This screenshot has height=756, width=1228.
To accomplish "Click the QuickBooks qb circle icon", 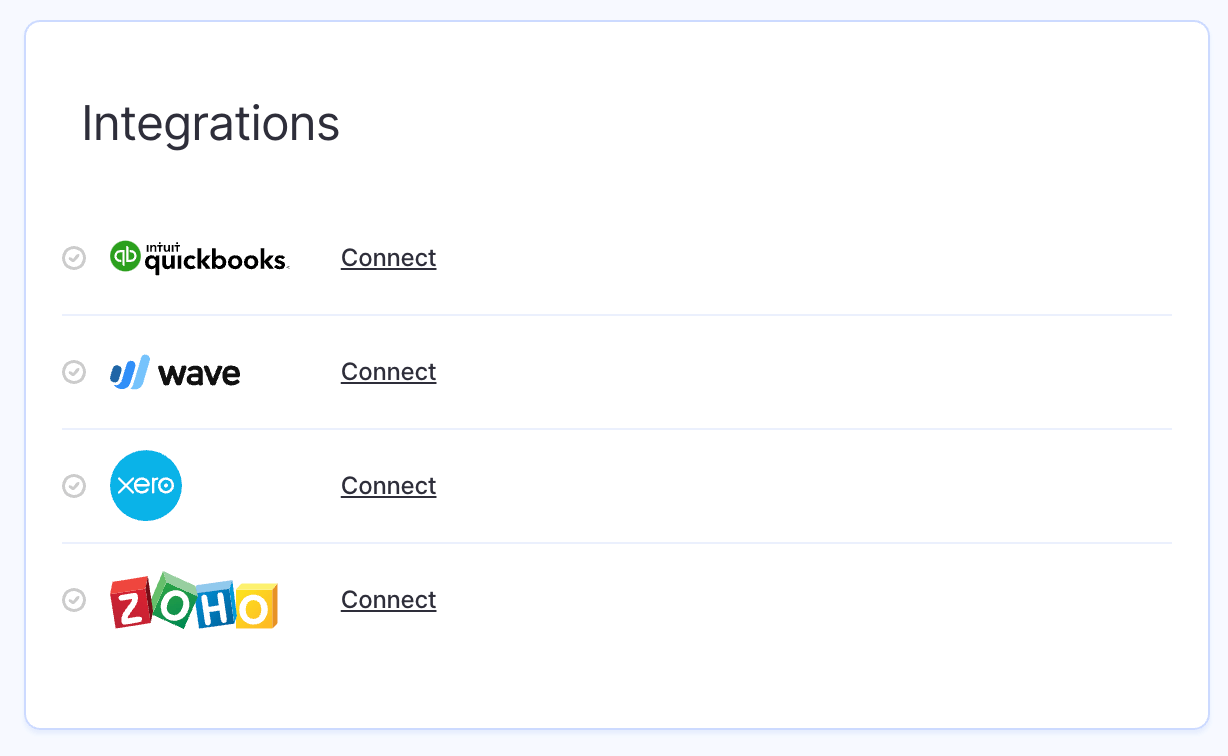I will 124,257.
